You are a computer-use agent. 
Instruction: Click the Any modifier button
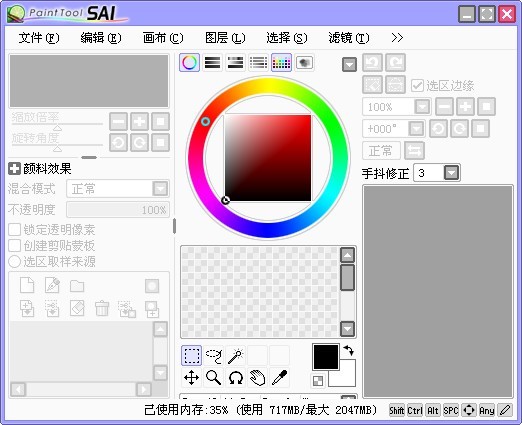(487, 410)
